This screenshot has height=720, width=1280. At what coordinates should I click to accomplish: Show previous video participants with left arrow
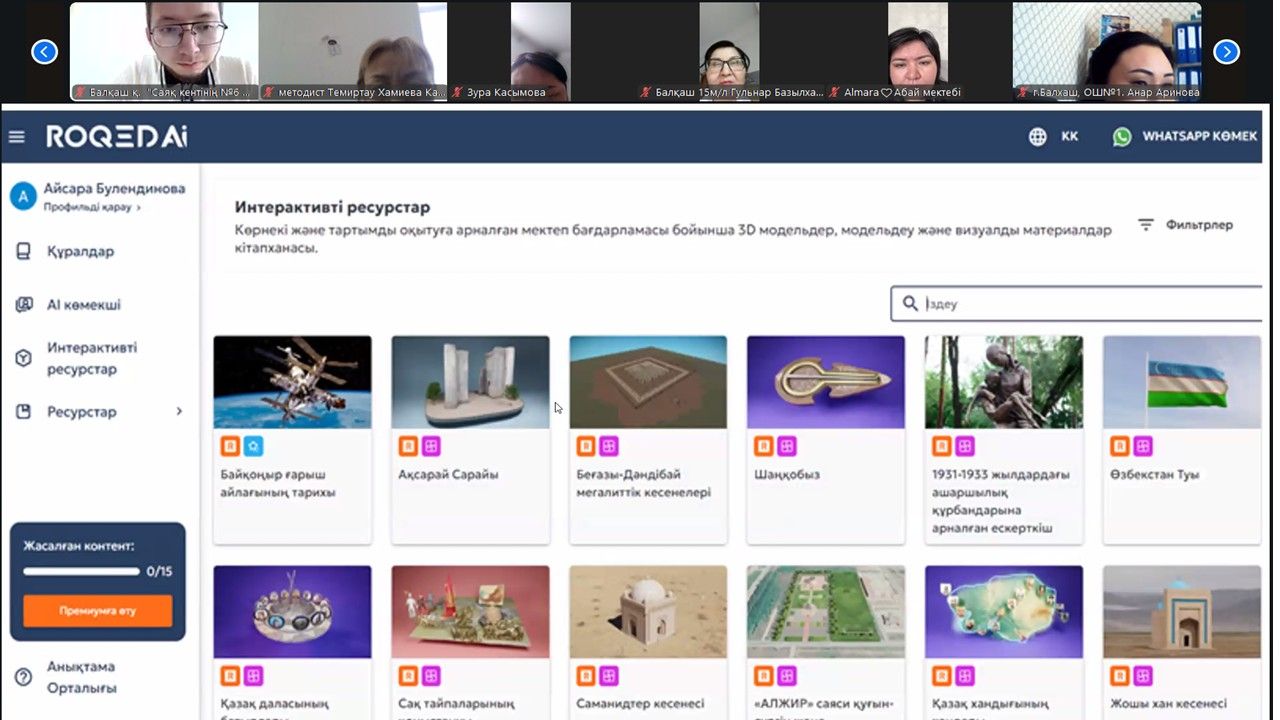coord(44,52)
